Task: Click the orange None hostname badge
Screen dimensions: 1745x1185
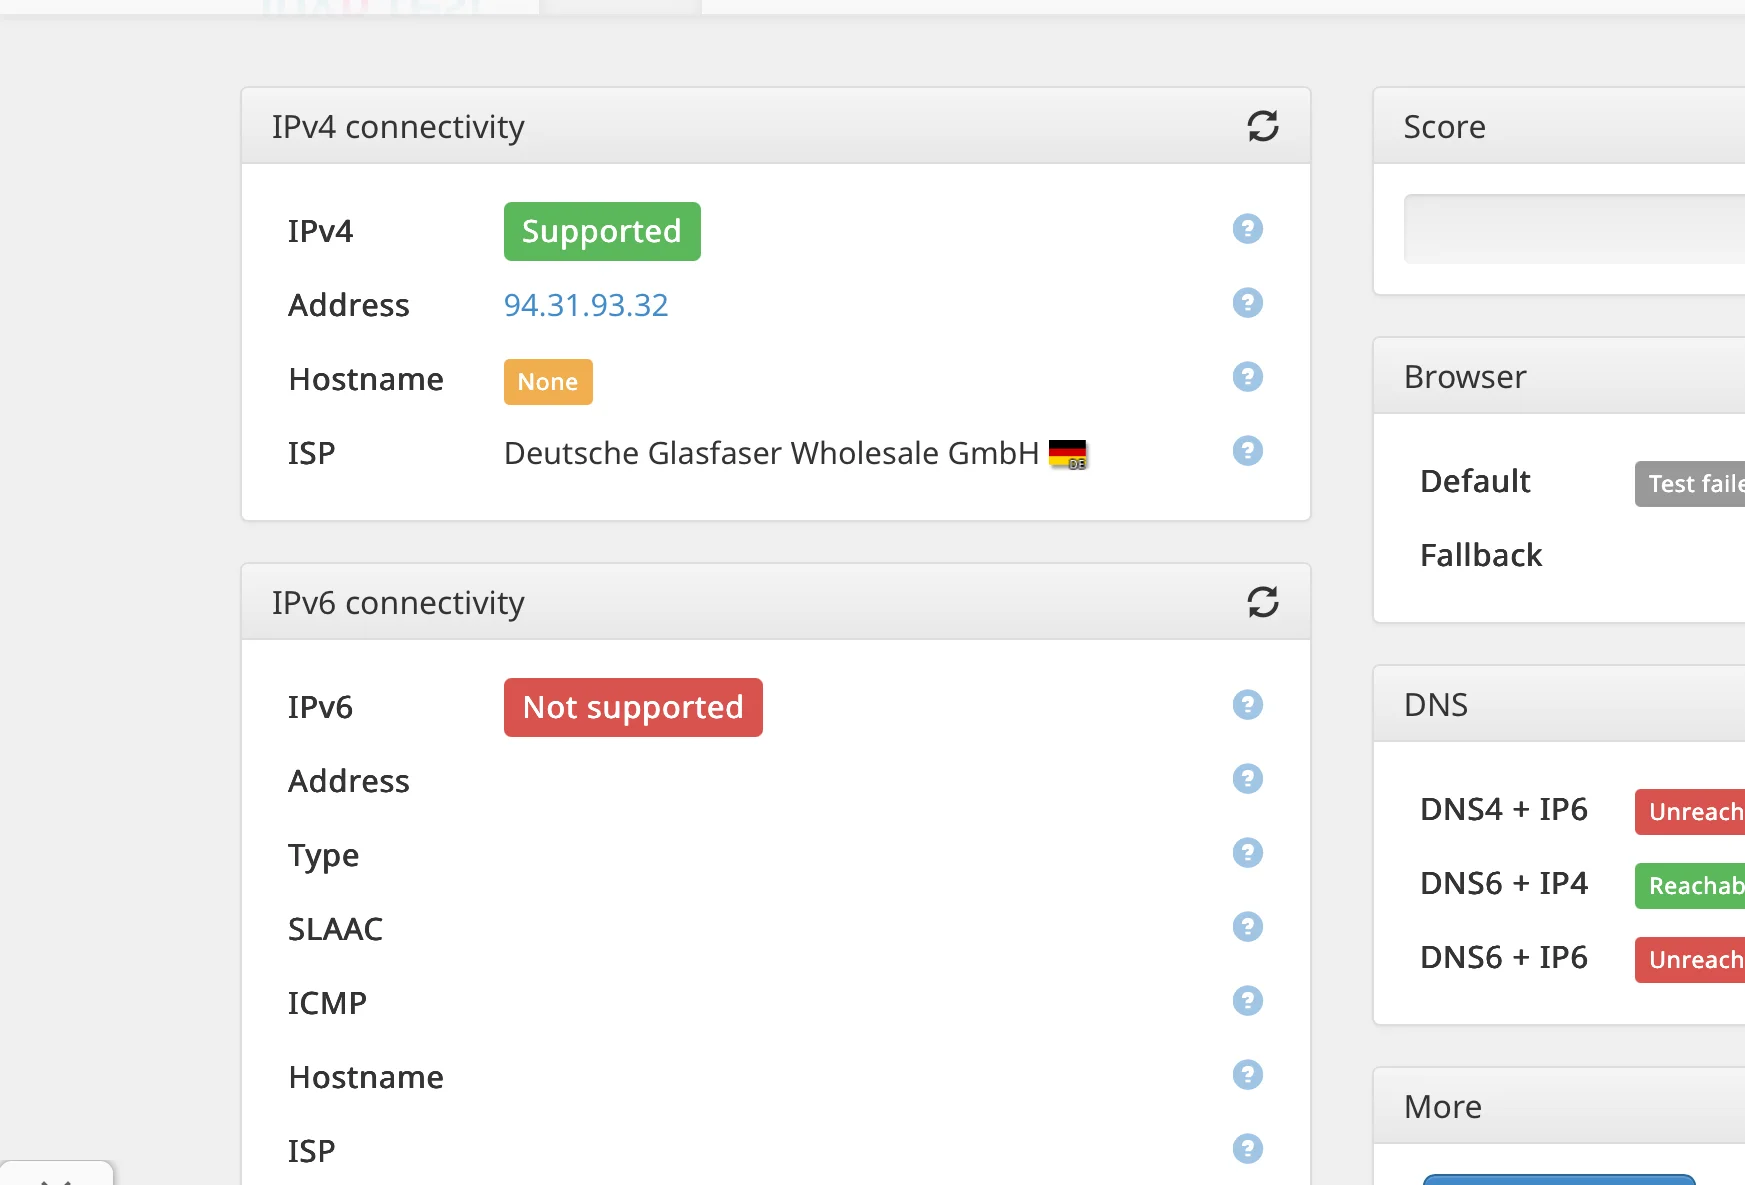Action: click(x=548, y=382)
